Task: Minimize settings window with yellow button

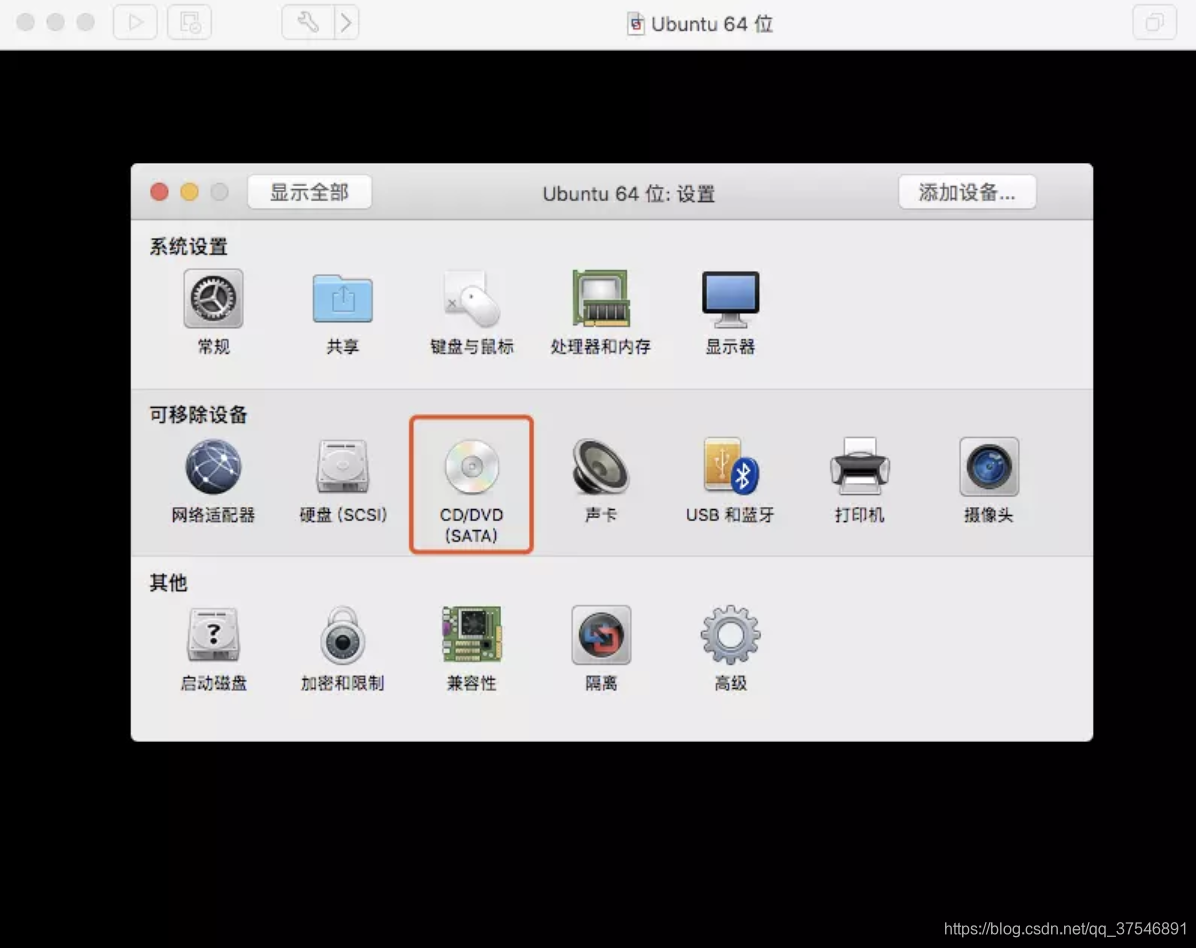Action: point(189,192)
